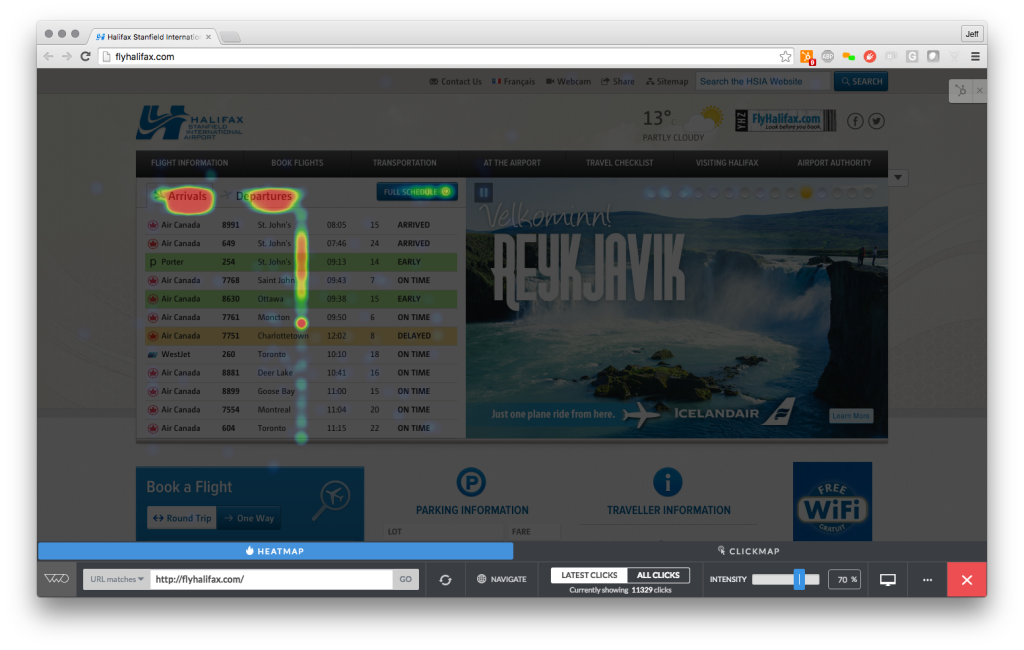The width and height of the screenshot is (1024, 650).
Task: Click the Jeff profile button
Action: click(x=972, y=34)
